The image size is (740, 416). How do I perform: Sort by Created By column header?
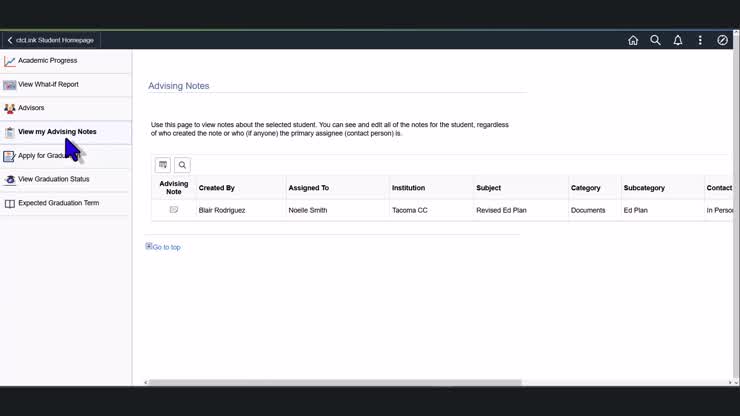[217, 188]
